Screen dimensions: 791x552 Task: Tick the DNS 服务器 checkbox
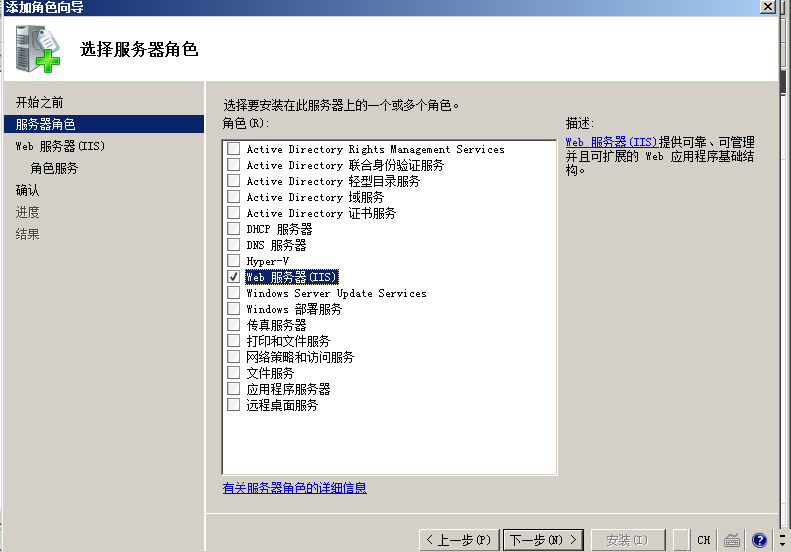click(x=234, y=245)
